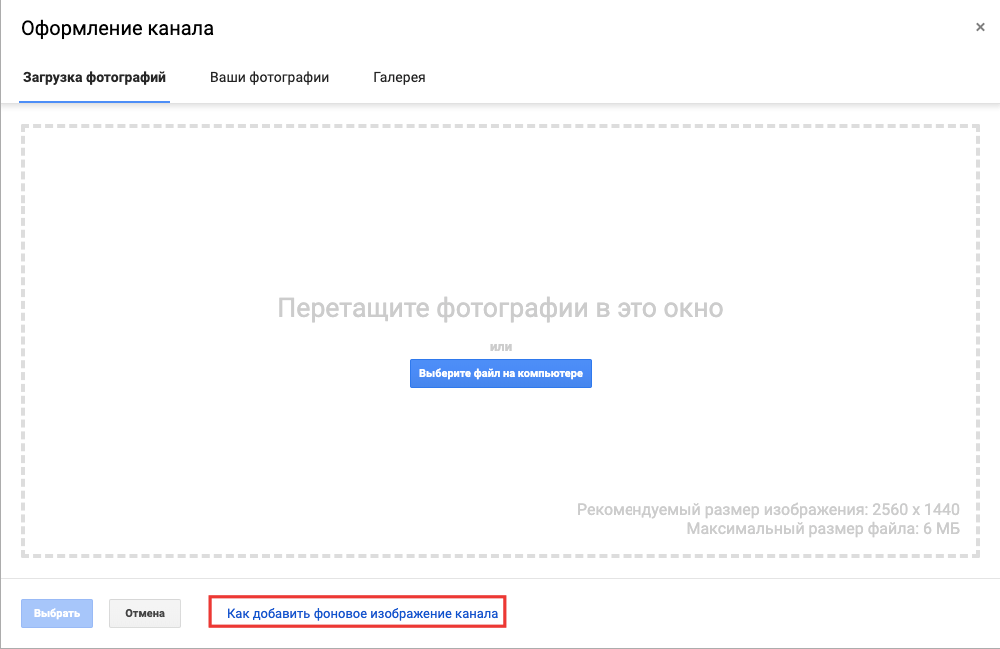Viewport: 1000px width, 649px height.
Task: Open the Ваши фотографии tab
Action: (269, 78)
